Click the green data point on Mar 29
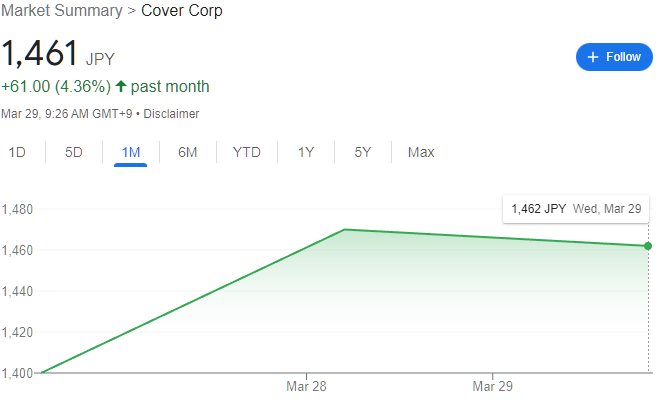Image resolution: width=668 pixels, height=400 pixels. (648, 246)
